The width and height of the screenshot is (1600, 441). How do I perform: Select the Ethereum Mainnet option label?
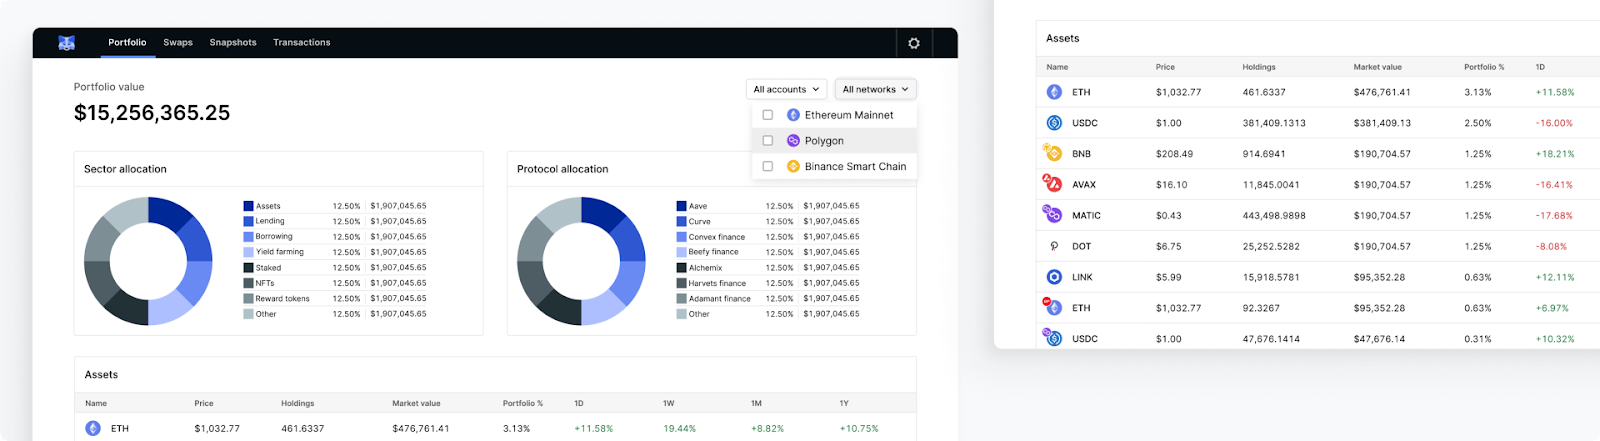849,115
